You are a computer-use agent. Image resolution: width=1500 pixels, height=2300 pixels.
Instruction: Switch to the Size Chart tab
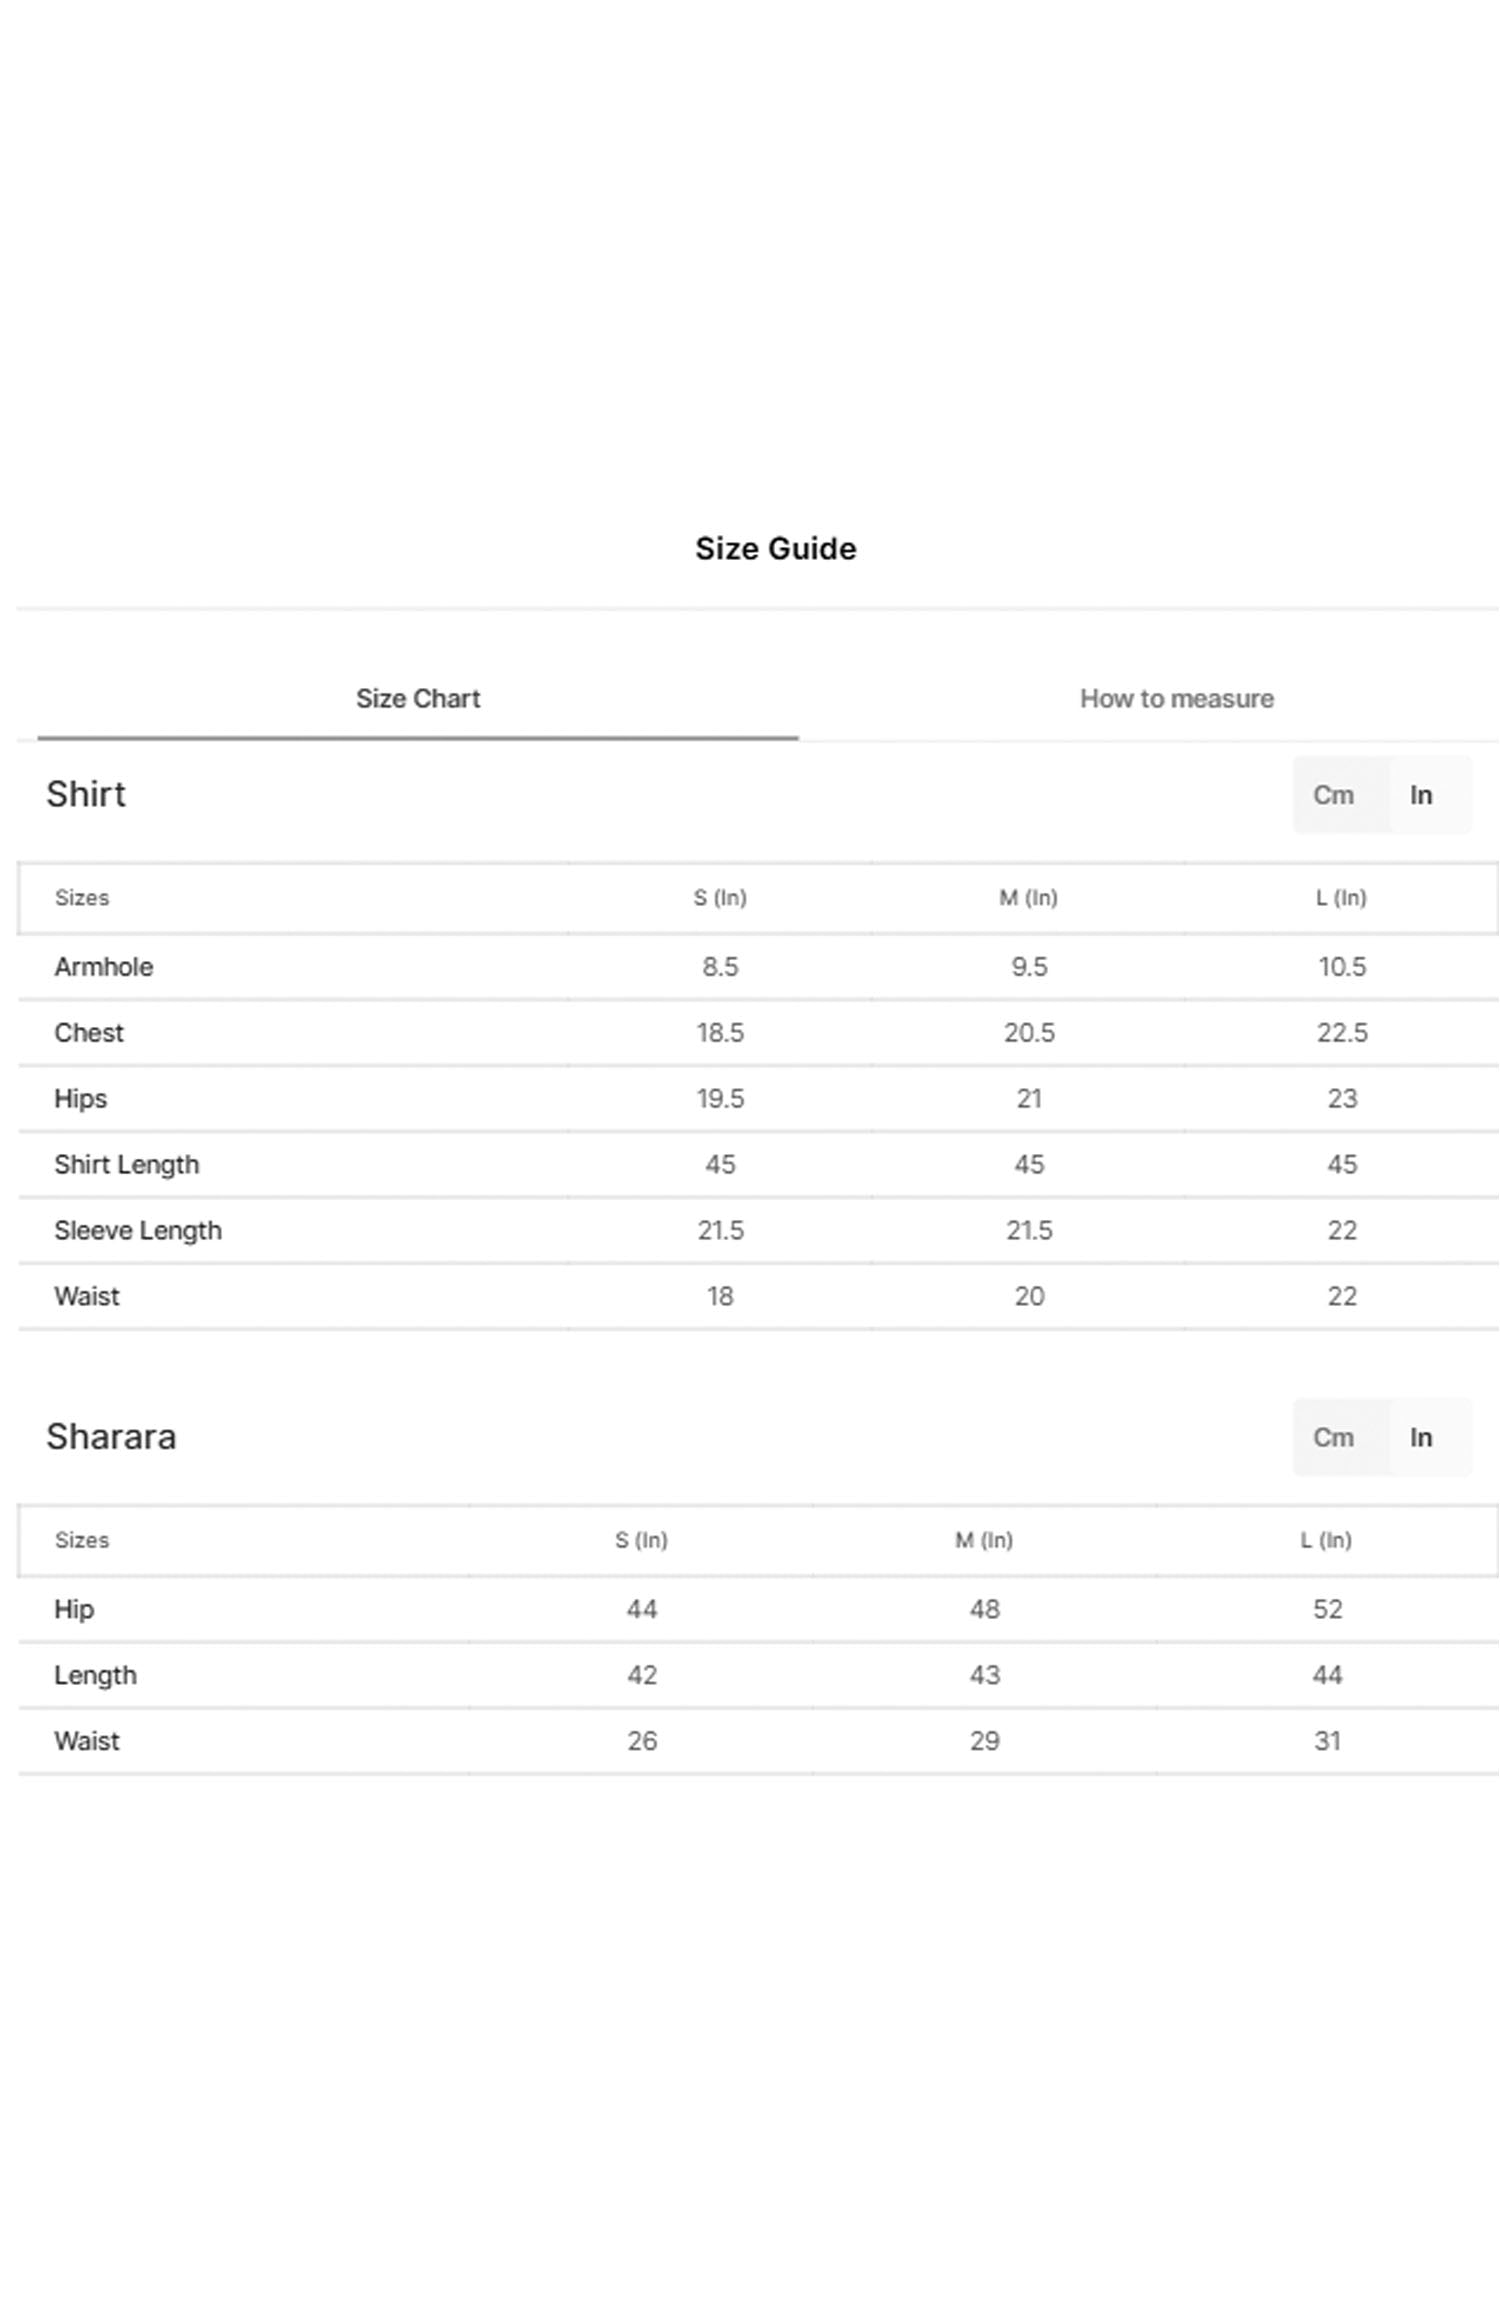(x=417, y=698)
